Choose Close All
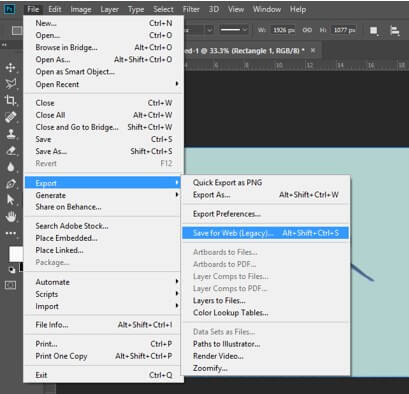The image size is (409, 394). pyautogui.click(x=104, y=115)
